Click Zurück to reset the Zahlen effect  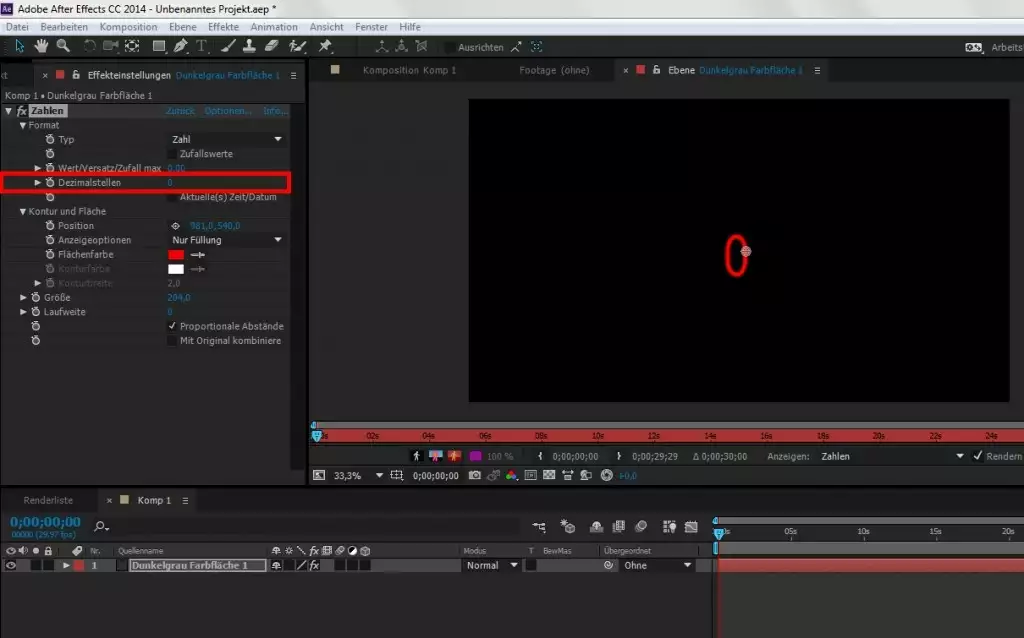(180, 111)
